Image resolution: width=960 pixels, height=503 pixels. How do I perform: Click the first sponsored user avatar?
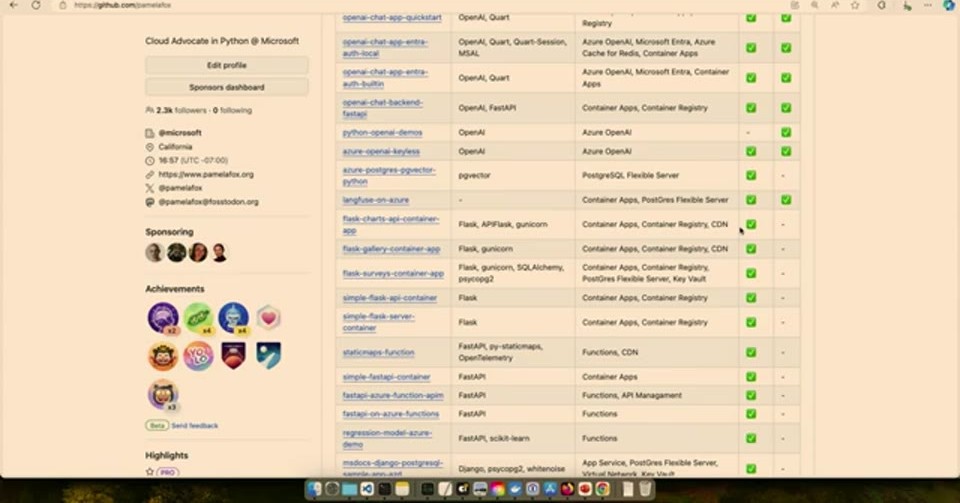(154, 252)
